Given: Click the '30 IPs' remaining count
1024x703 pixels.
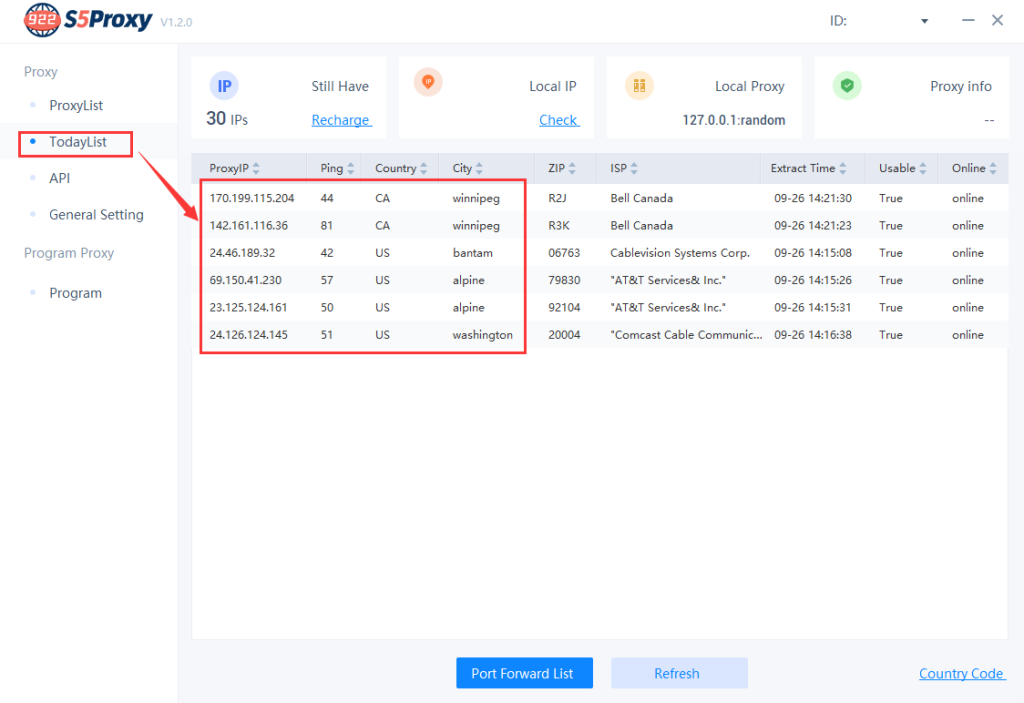Looking at the screenshot, I should point(227,119).
